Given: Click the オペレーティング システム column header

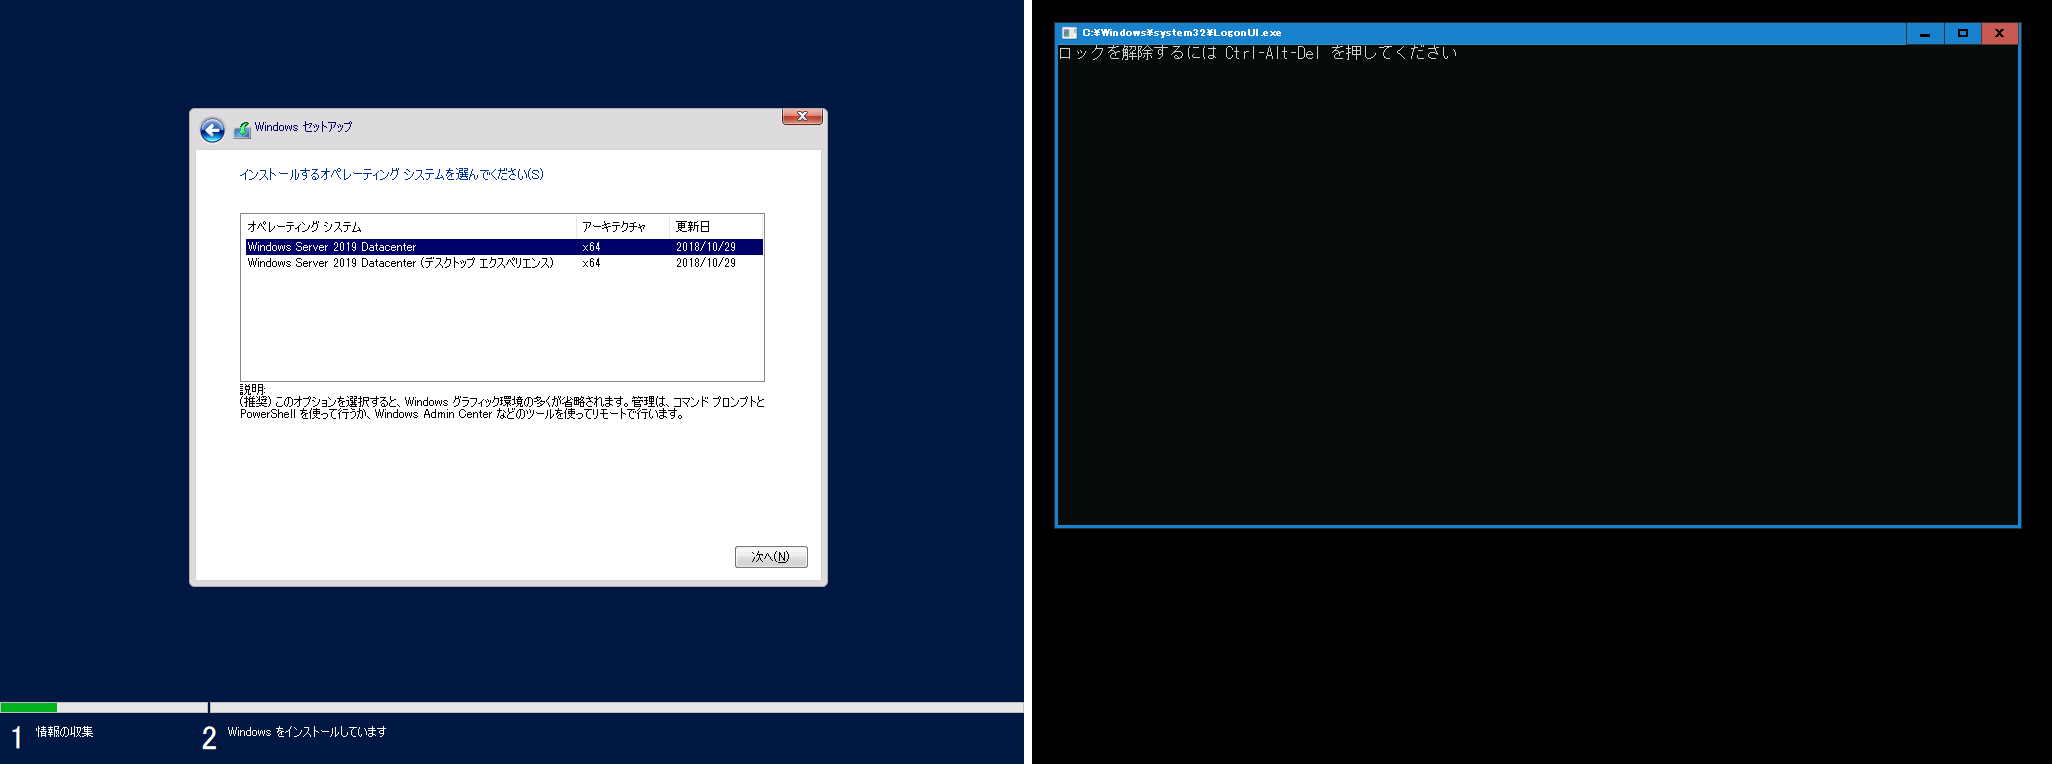Looking at the screenshot, I should (409, 227).
